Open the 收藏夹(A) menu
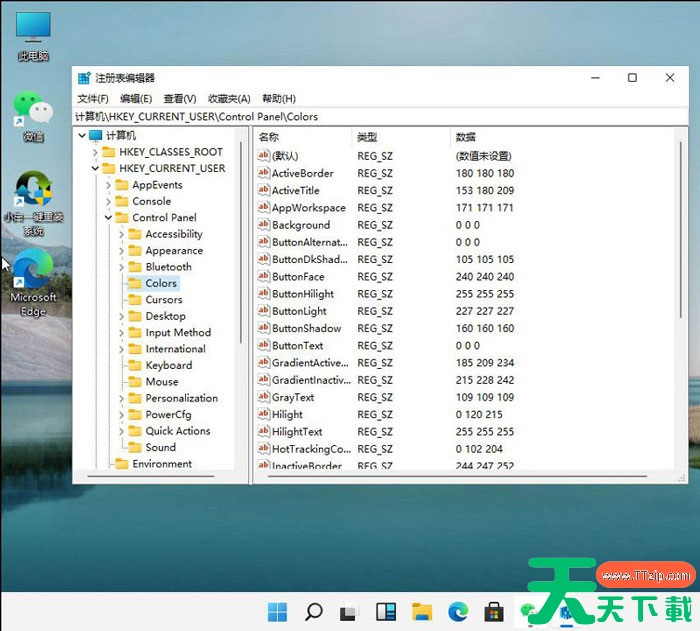Image resolution: width=700 pixels, height=631 pixels. click(229, 99)
